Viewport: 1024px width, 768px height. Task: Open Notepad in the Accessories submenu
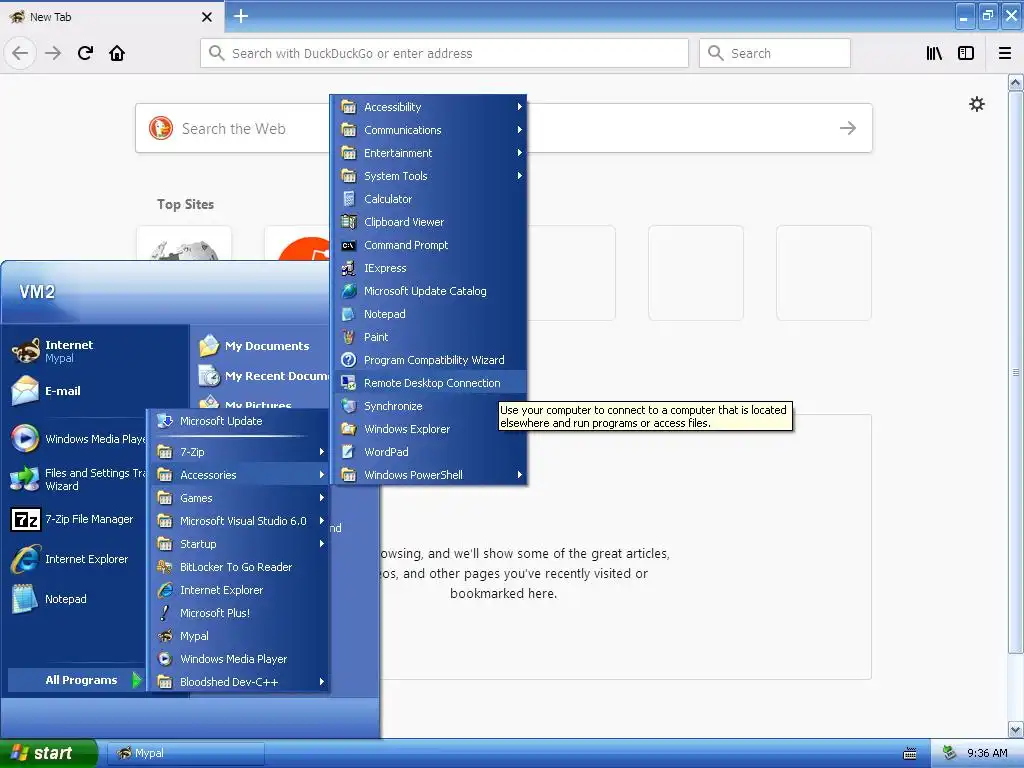coord(431,314)
